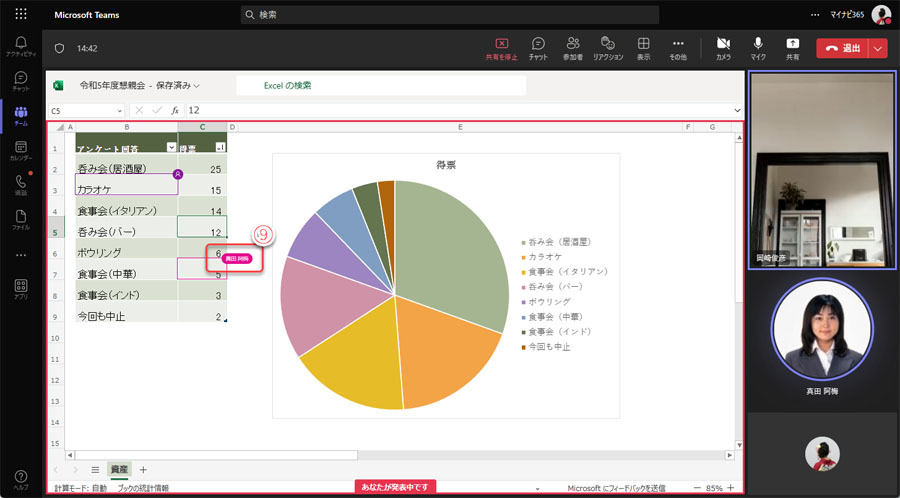
Task: Expand the Excel formula bar
Action: (738, 110)
